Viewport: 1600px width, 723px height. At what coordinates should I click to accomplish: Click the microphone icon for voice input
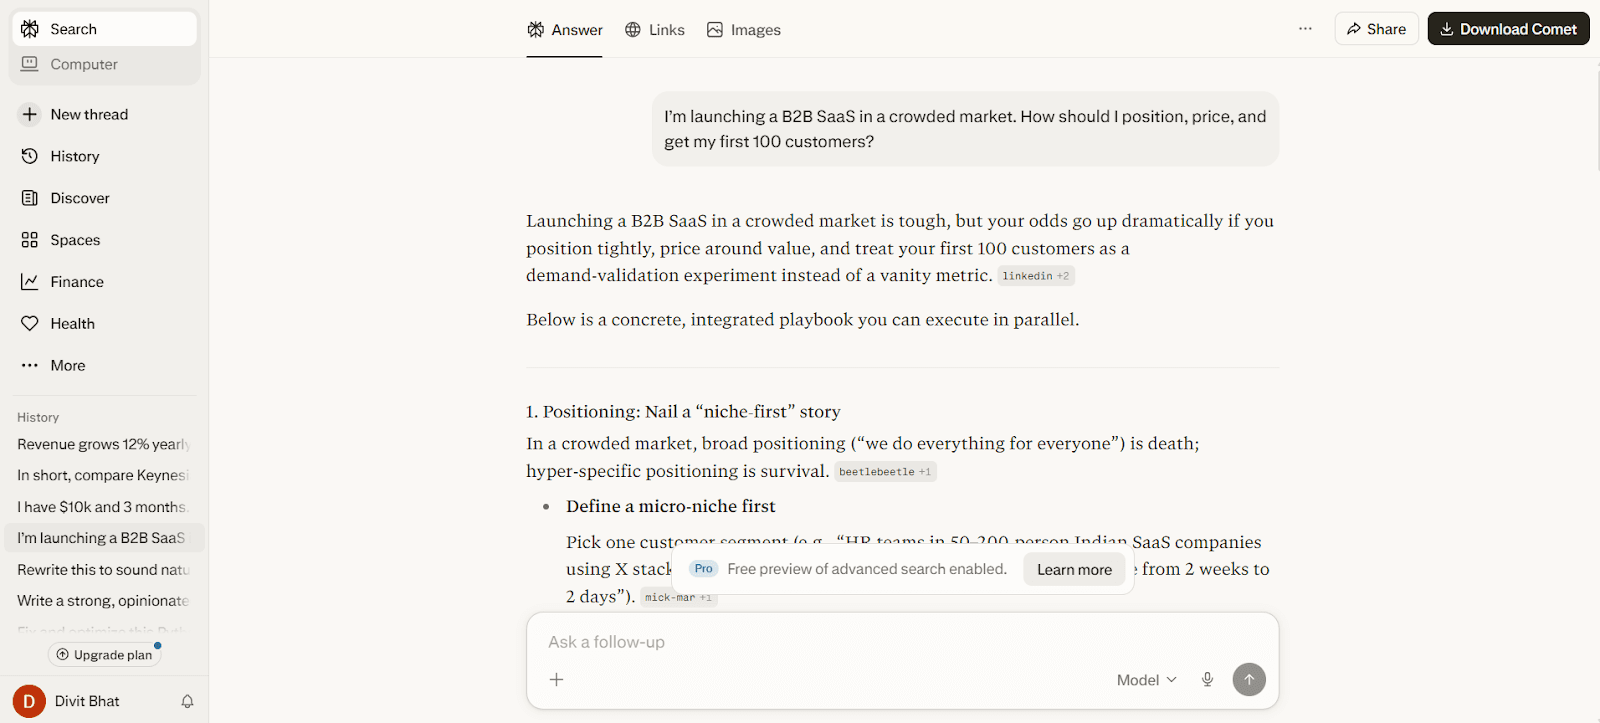click(x=1207, y=679)
